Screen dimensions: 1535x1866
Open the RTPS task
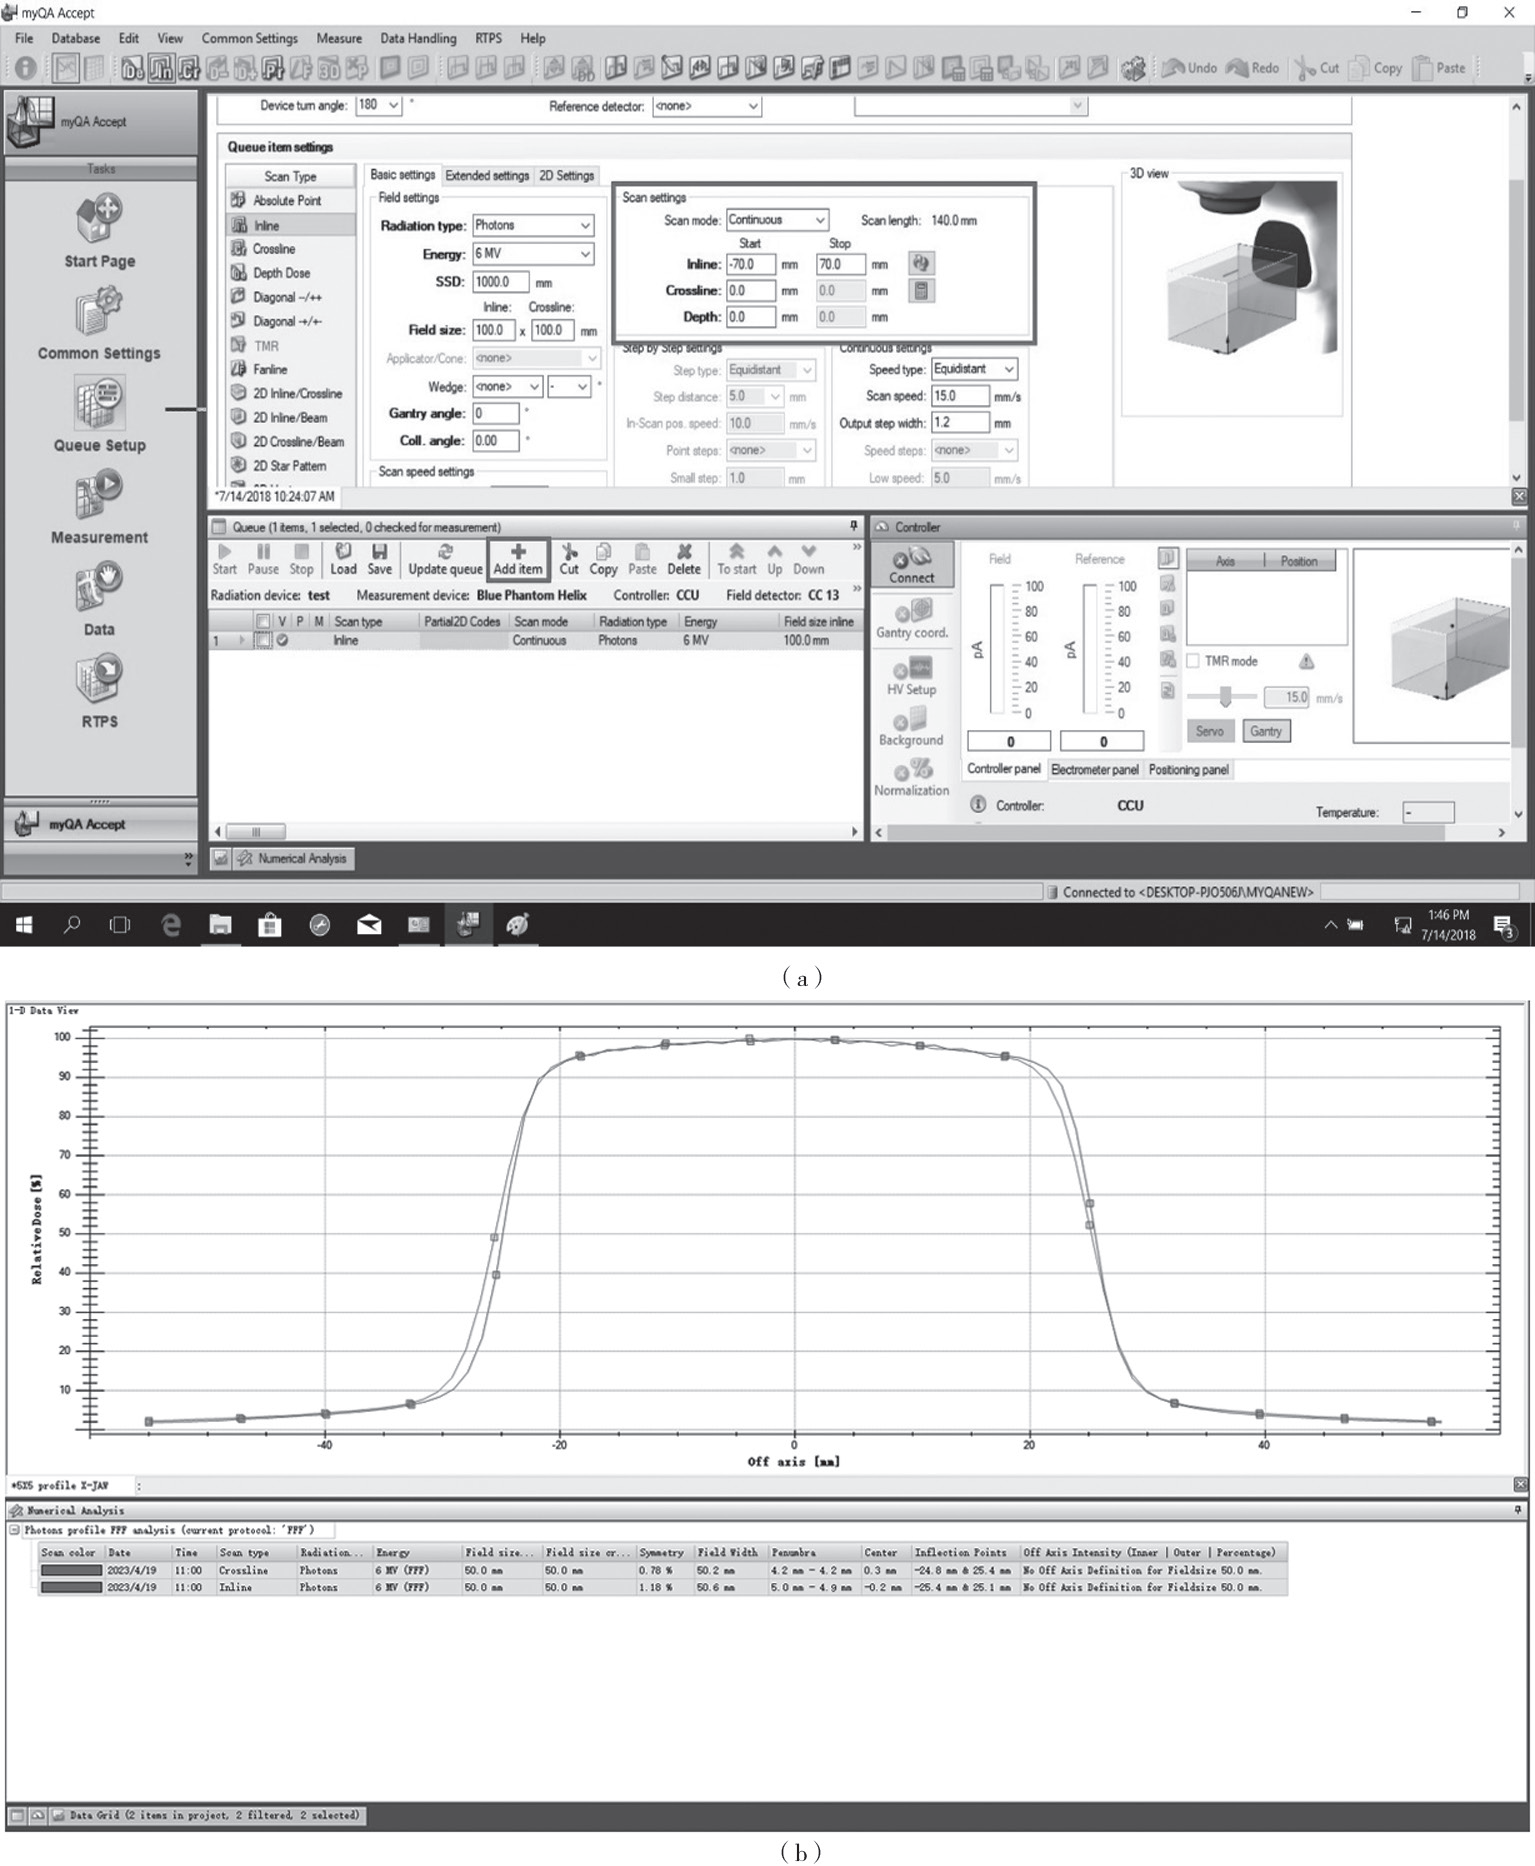99,691
